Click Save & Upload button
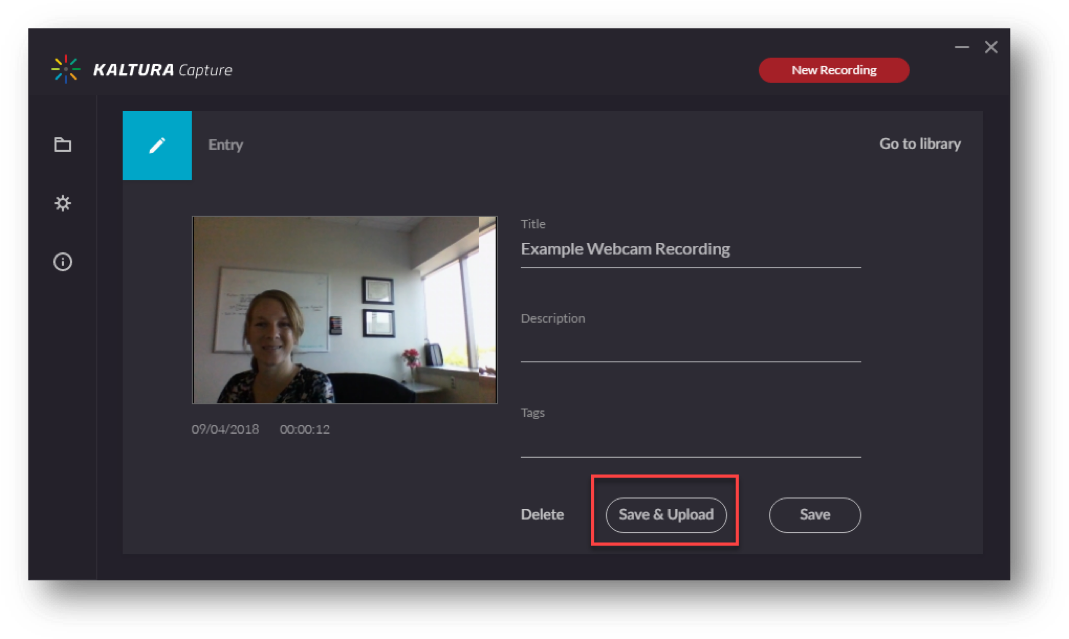 point(666,515)
